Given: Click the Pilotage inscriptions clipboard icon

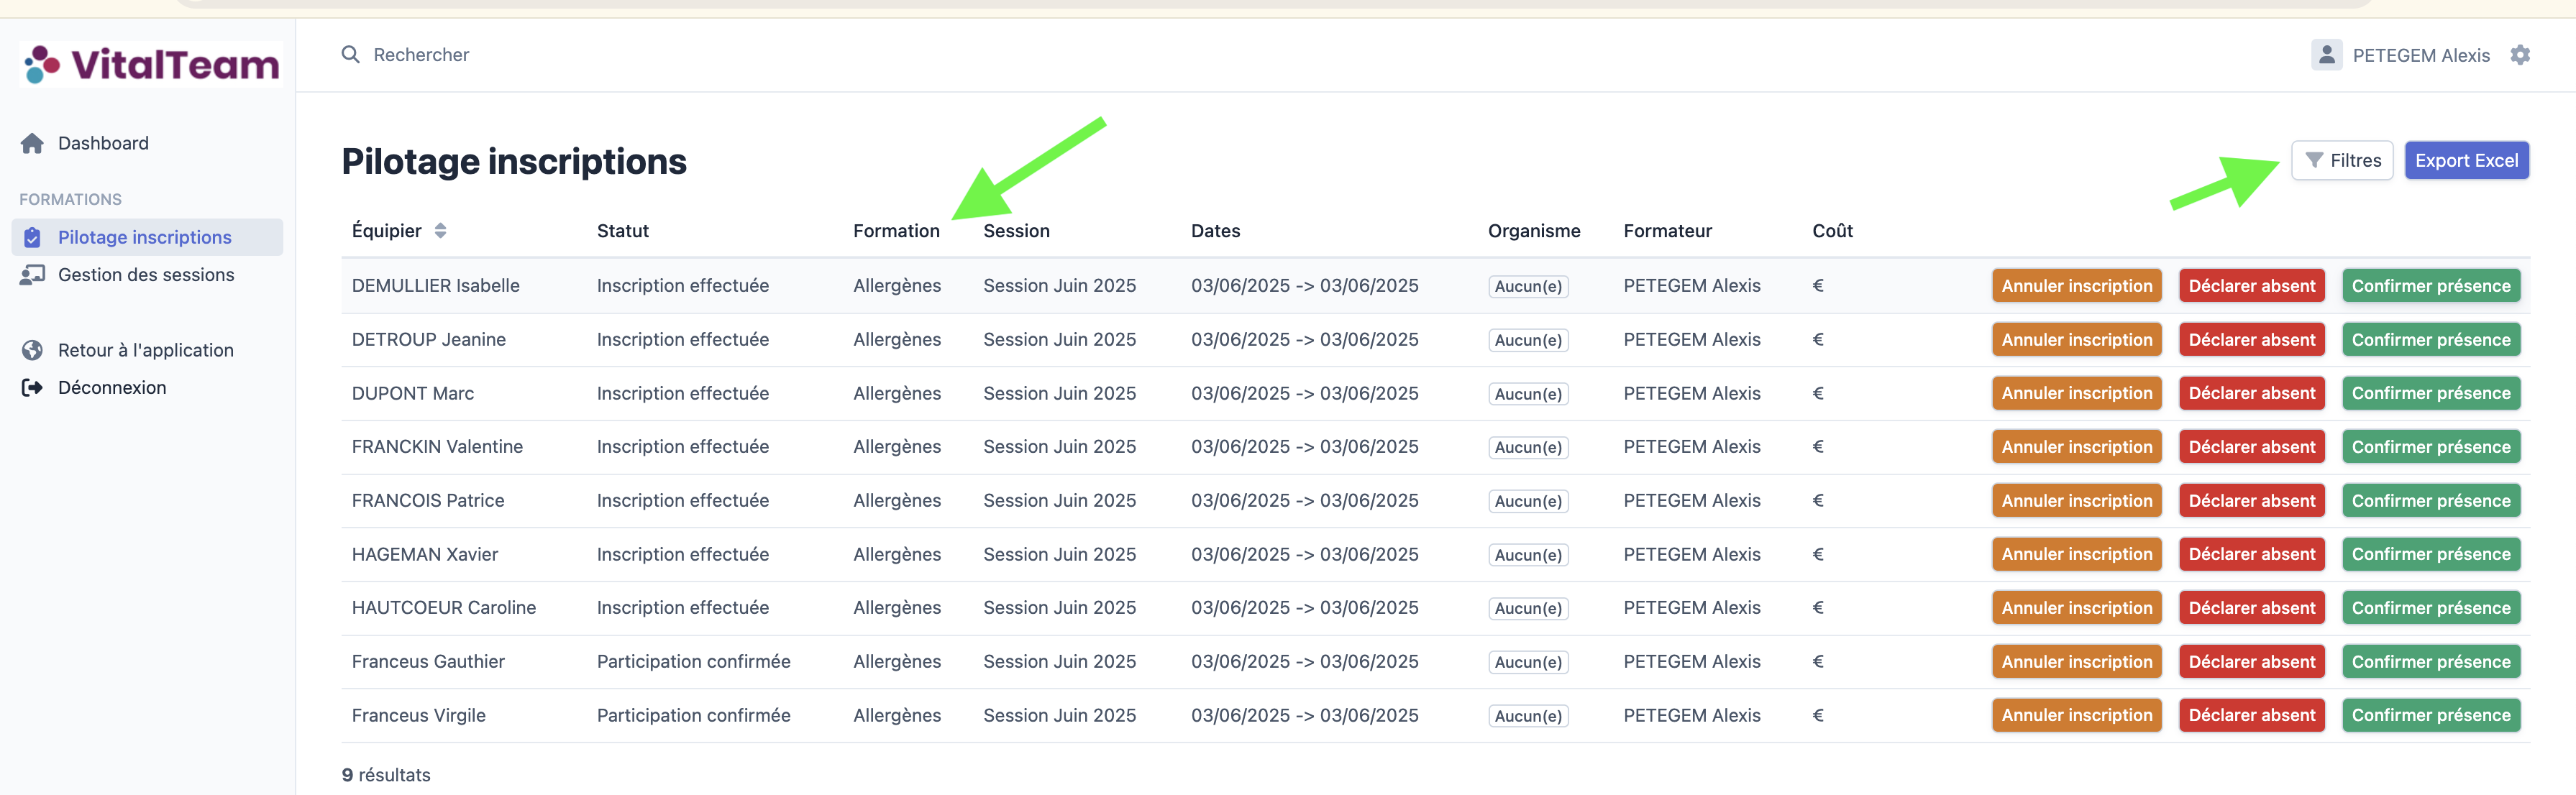Looking at the screenshot, I should tap(32, 237).
